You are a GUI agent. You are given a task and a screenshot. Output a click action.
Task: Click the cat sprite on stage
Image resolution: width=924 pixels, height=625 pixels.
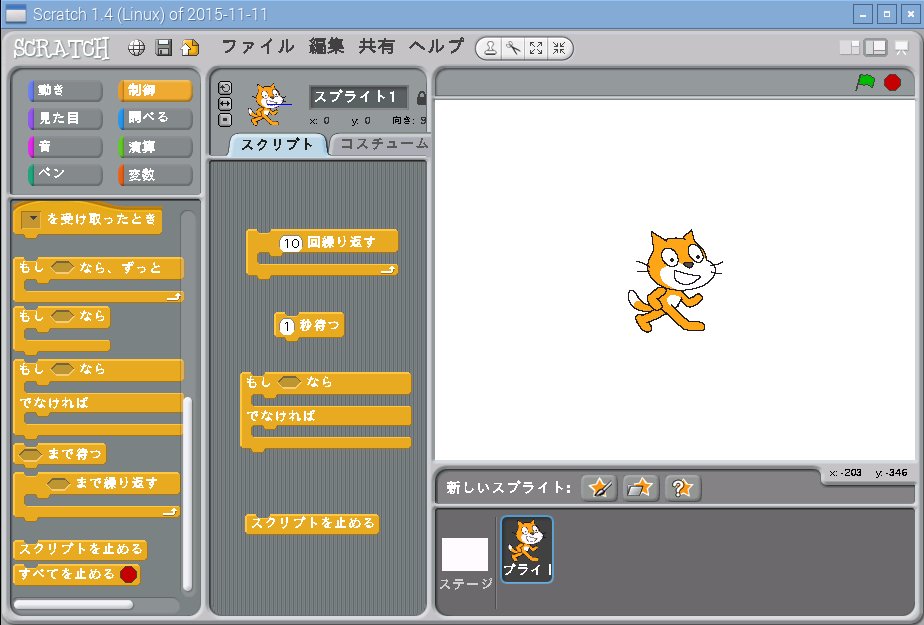(674, 281)
